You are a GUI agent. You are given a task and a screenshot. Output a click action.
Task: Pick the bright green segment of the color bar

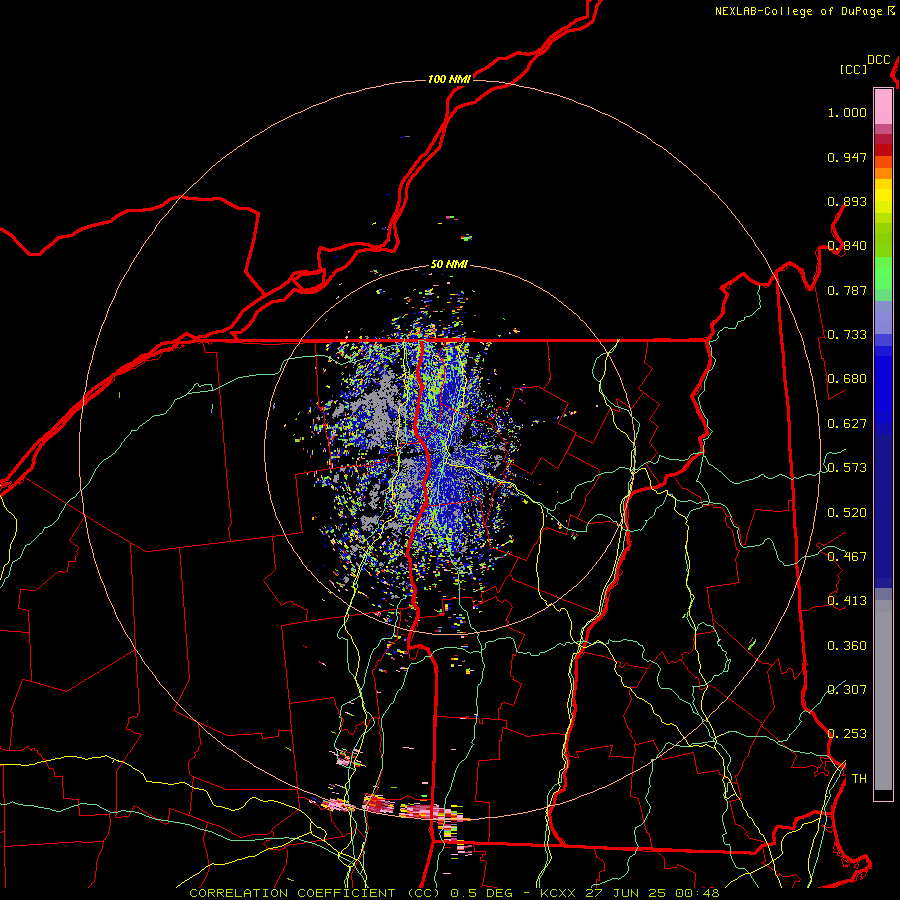click(x=883, y=273)
